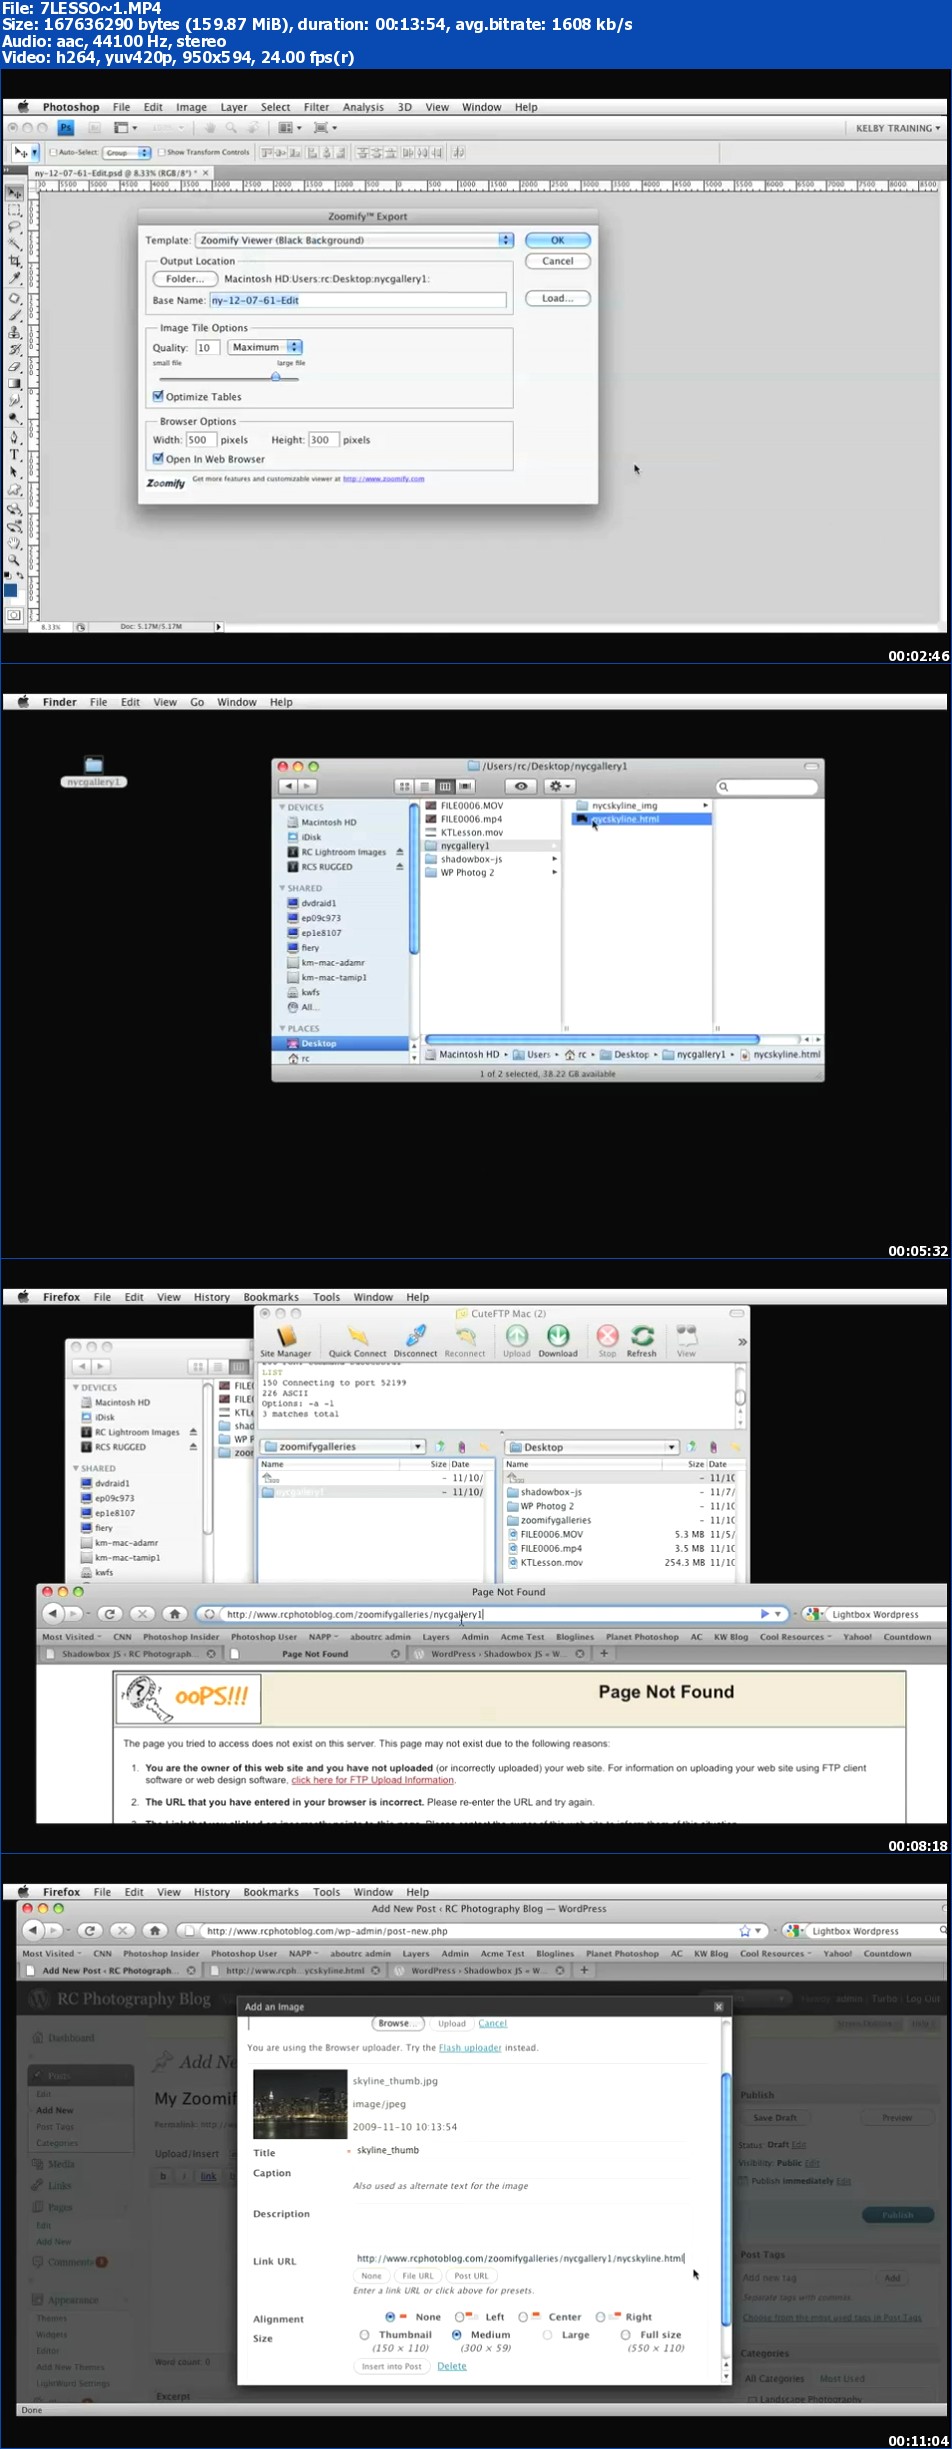Click the Disconnect icon in CuteFTP
Image resolution: width=952 pixels, height=2449 pixels.
[x=415, y=1341]
